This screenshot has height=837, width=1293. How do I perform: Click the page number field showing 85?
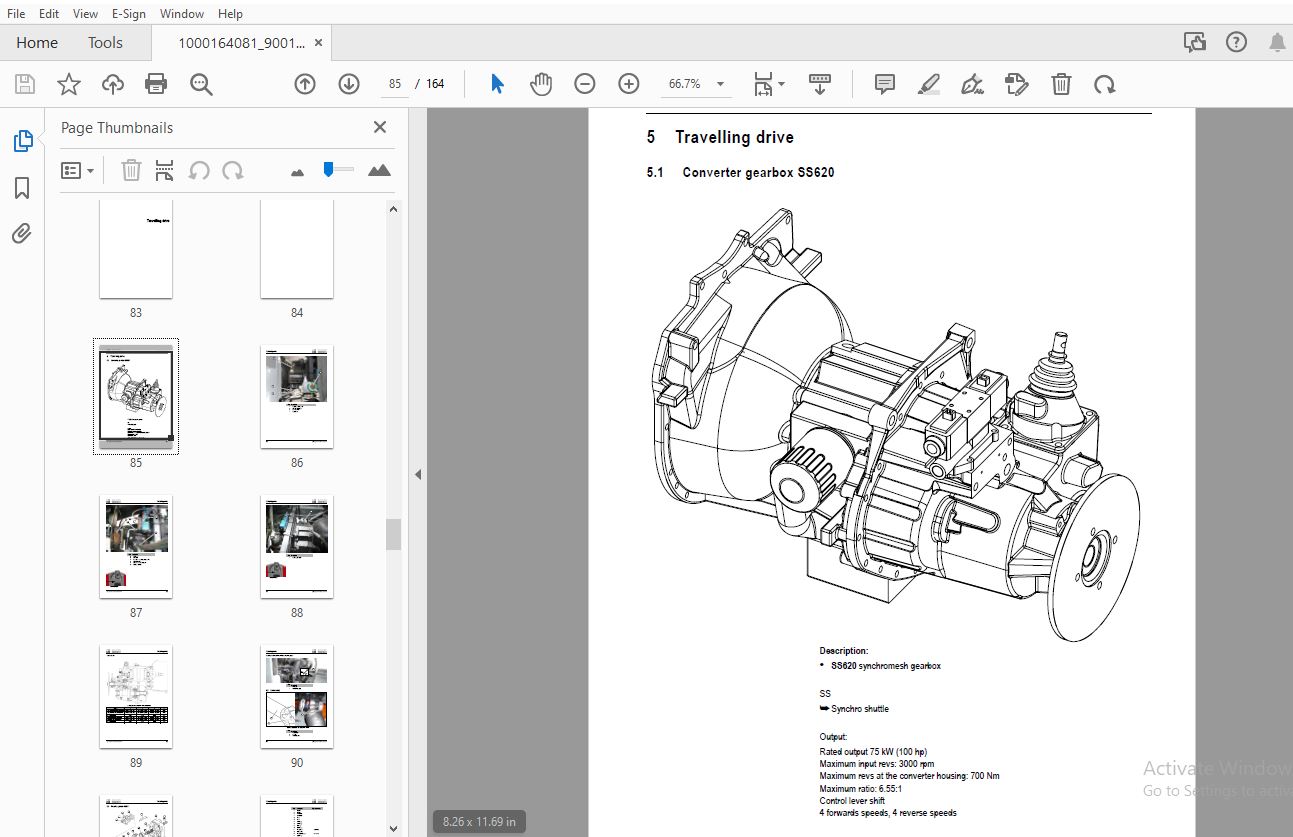point(395,84)
